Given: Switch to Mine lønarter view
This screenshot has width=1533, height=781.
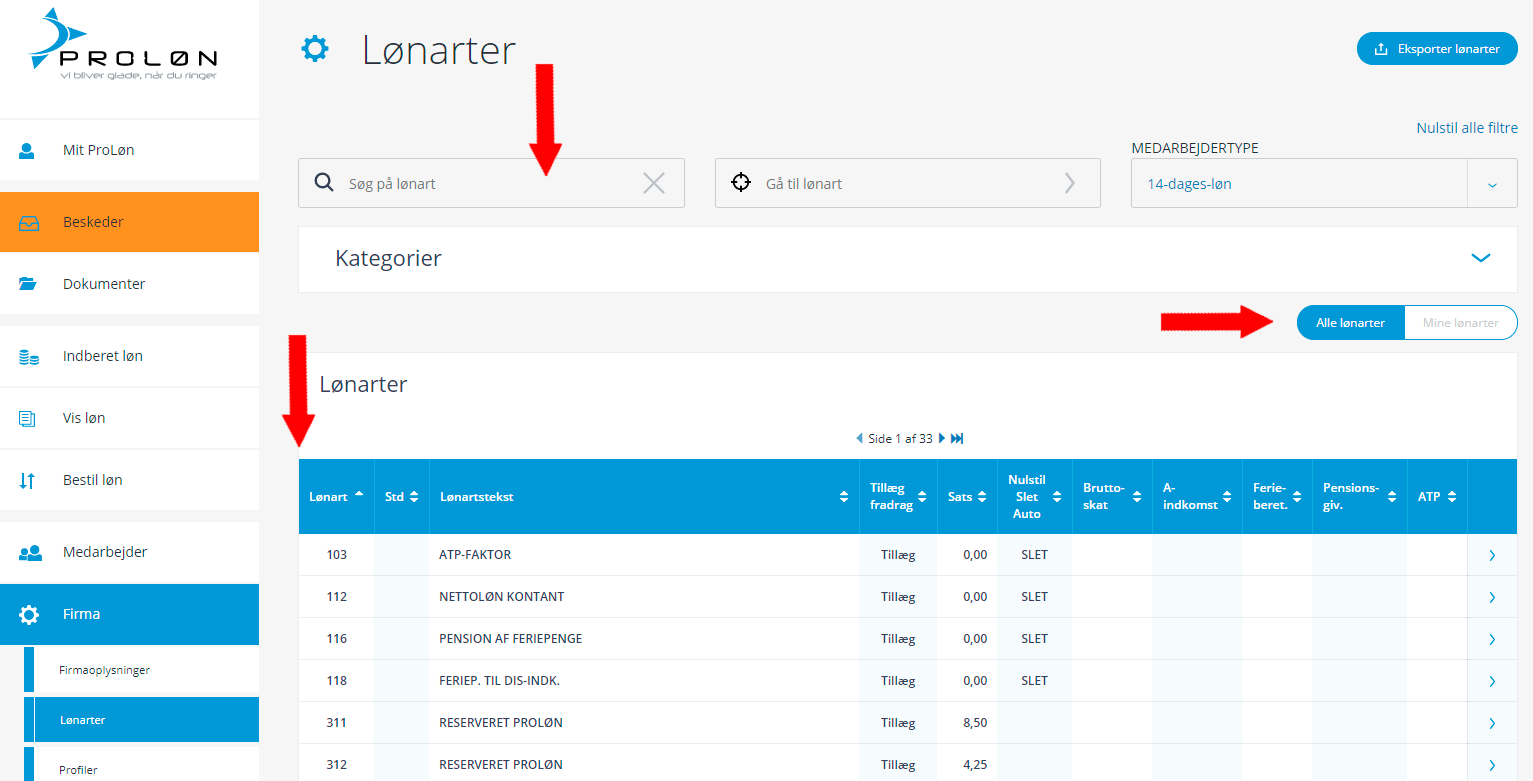Looking at the screenshot, I should [1460, 323].
